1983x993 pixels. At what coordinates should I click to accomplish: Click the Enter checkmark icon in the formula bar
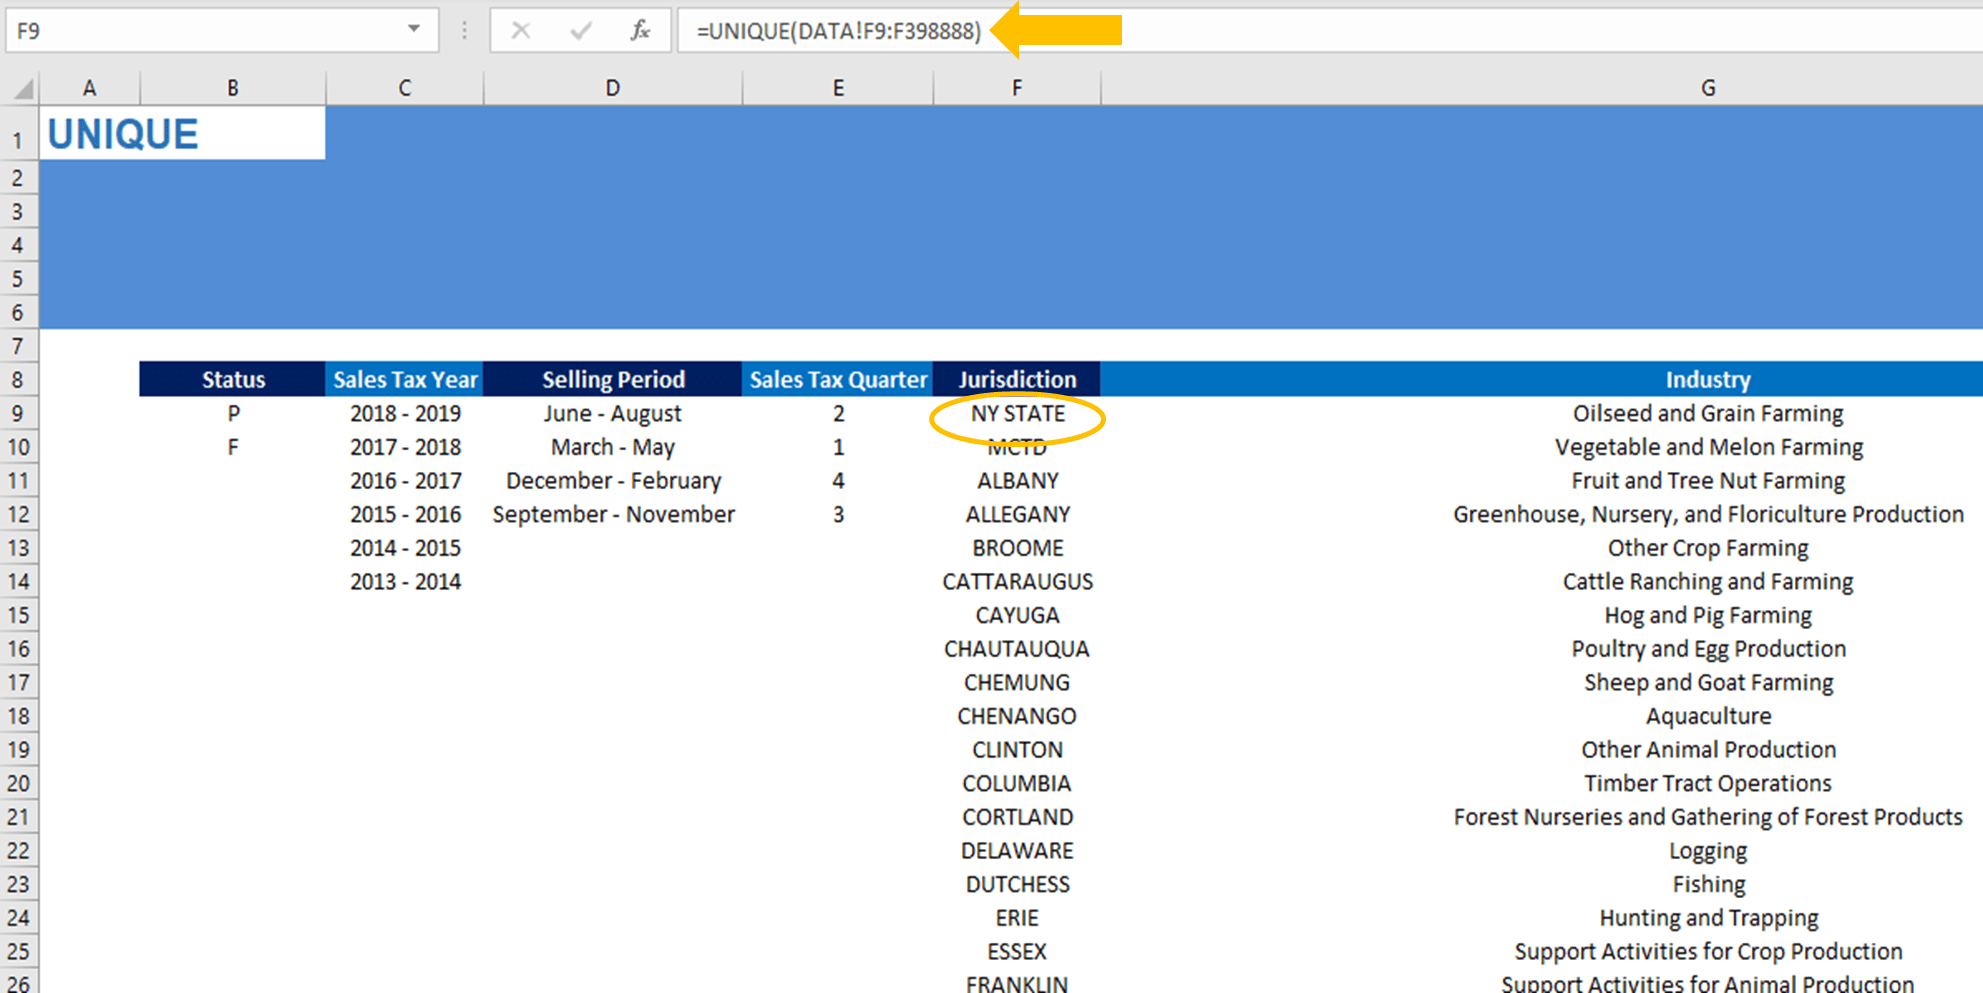coord(580,30)
